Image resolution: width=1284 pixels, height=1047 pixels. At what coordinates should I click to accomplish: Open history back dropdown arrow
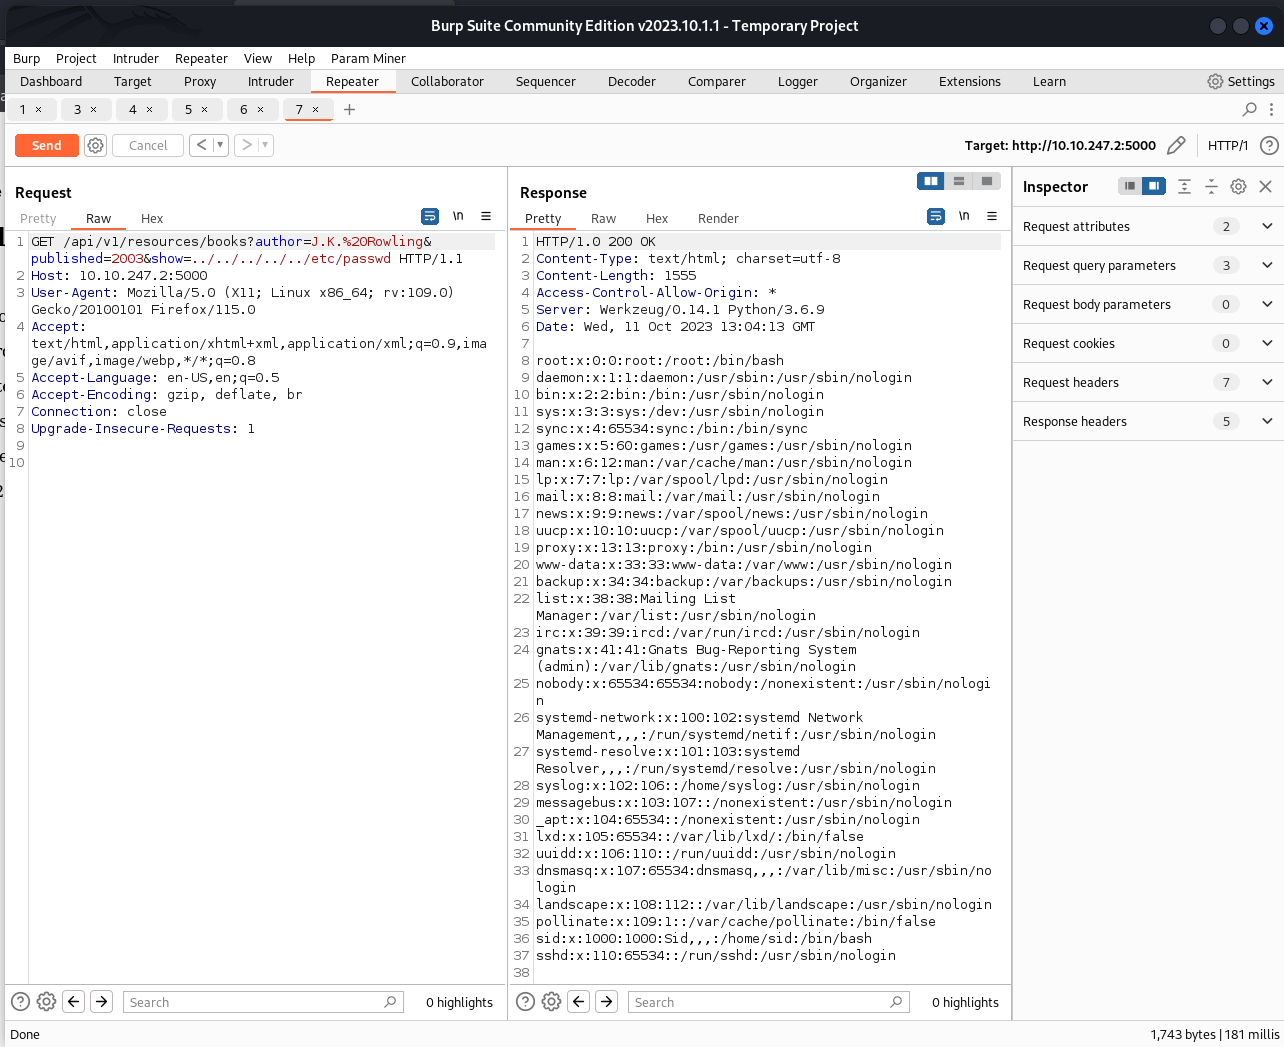pyautogui.click(x=220, y=145)
